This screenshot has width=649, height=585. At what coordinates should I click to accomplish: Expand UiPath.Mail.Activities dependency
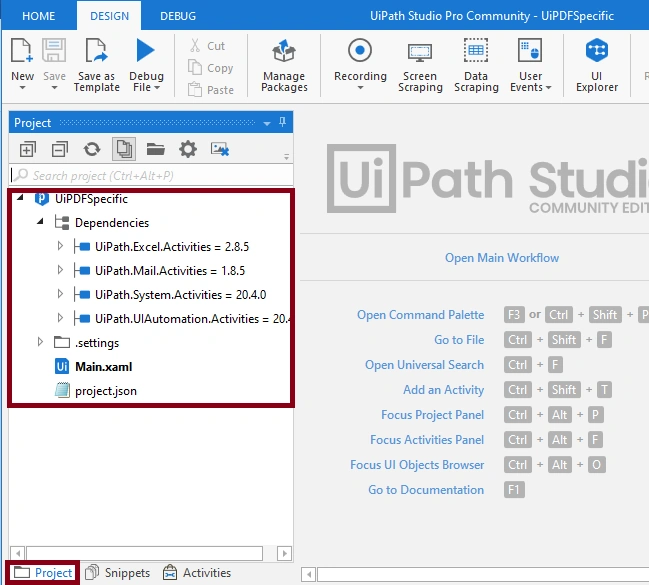pos(60,270)
